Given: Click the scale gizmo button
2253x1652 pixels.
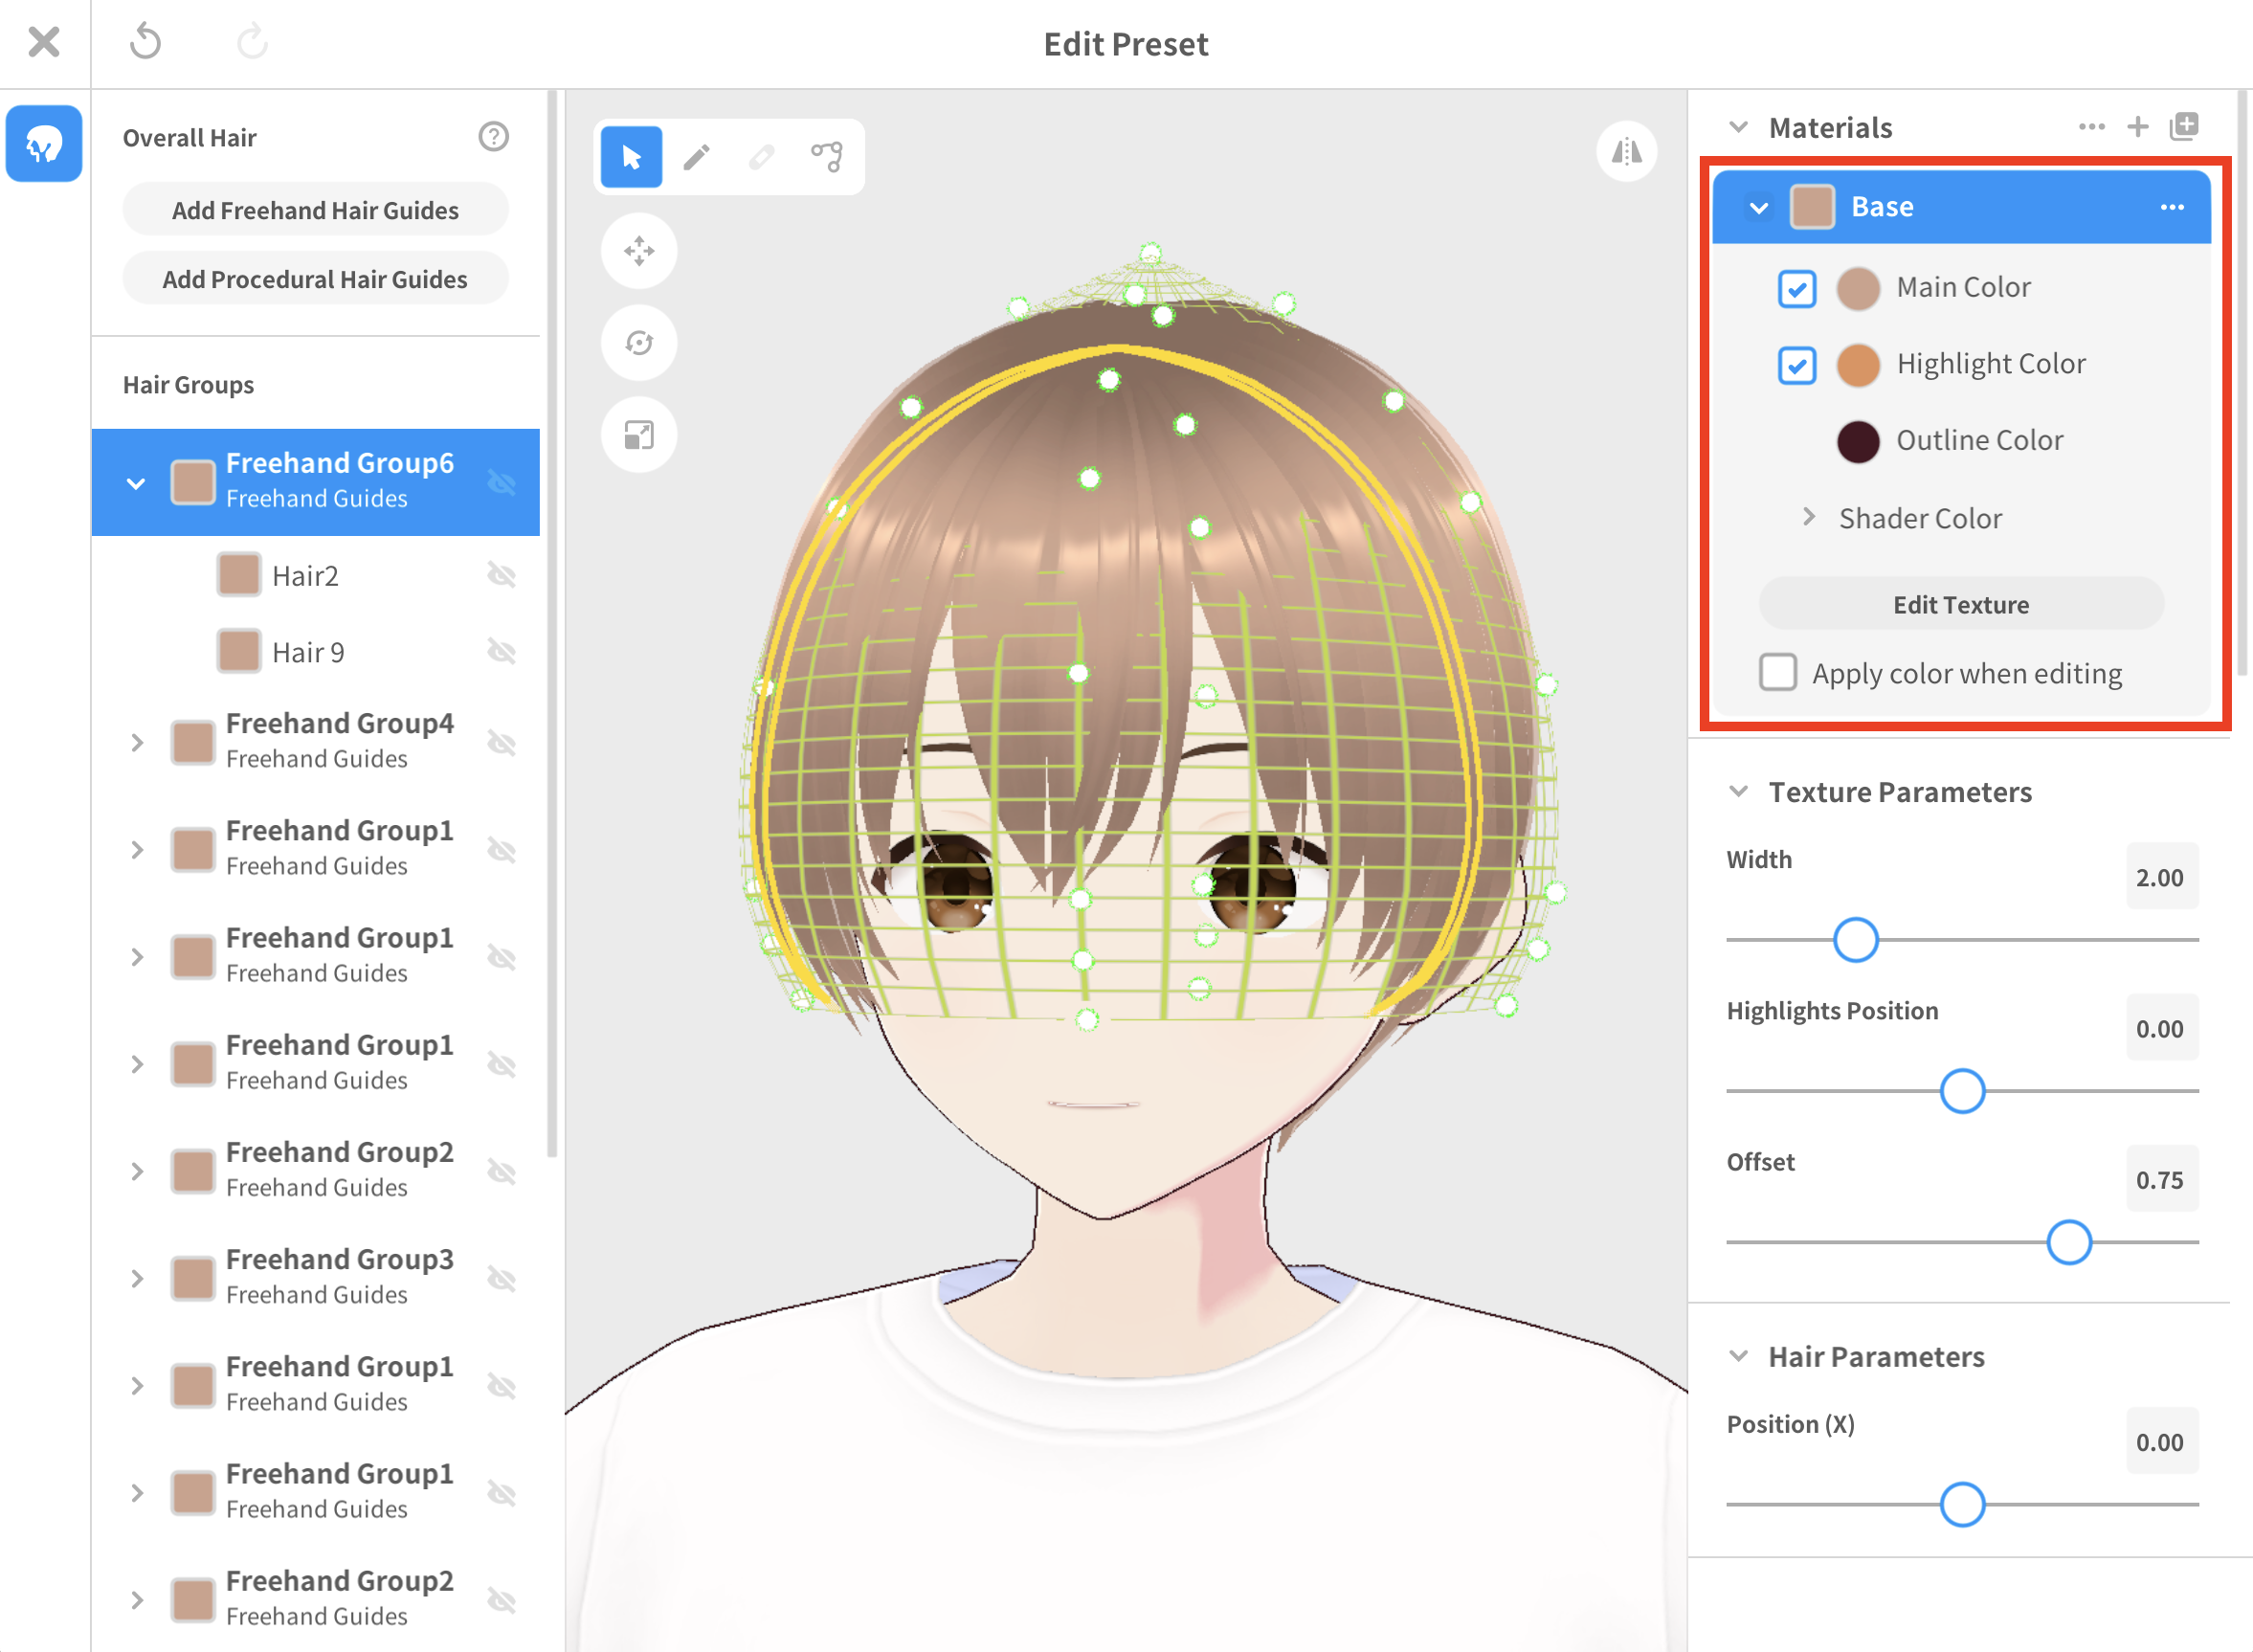Looking at the screenshot, I should pyautogui.click(x=639, y=435).
